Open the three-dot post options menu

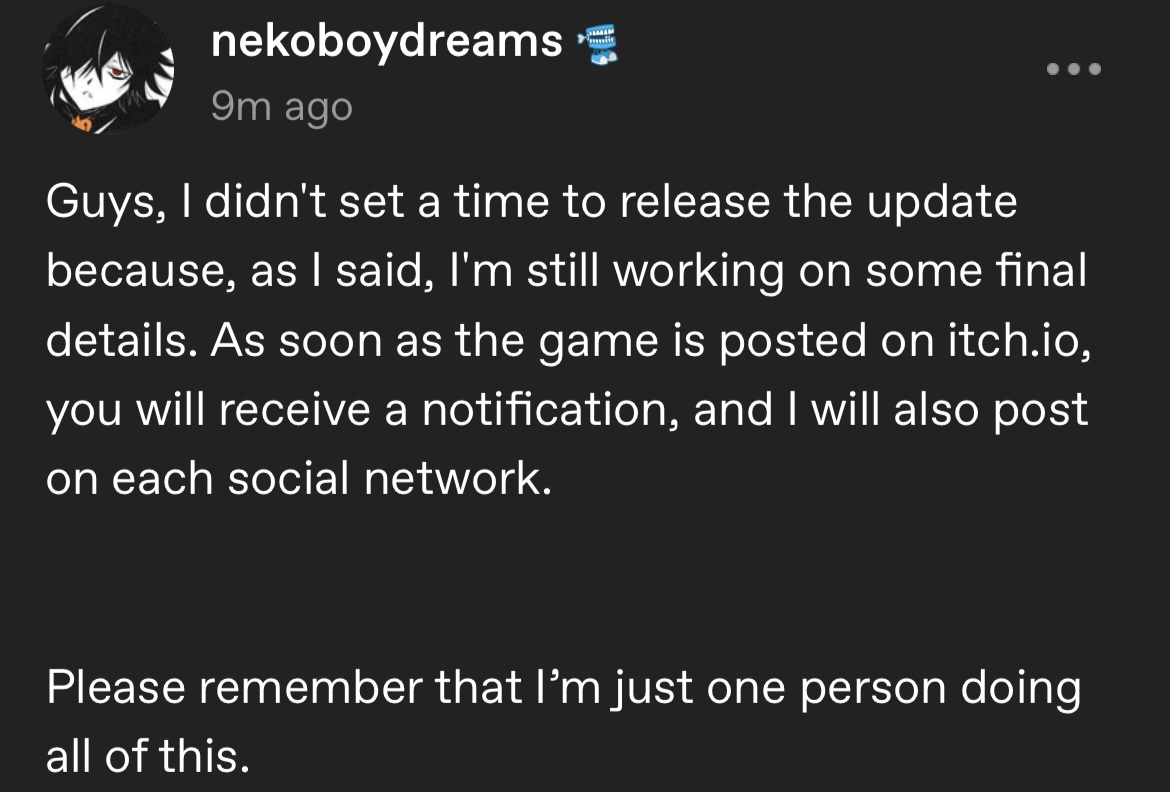coord(1073,70)
